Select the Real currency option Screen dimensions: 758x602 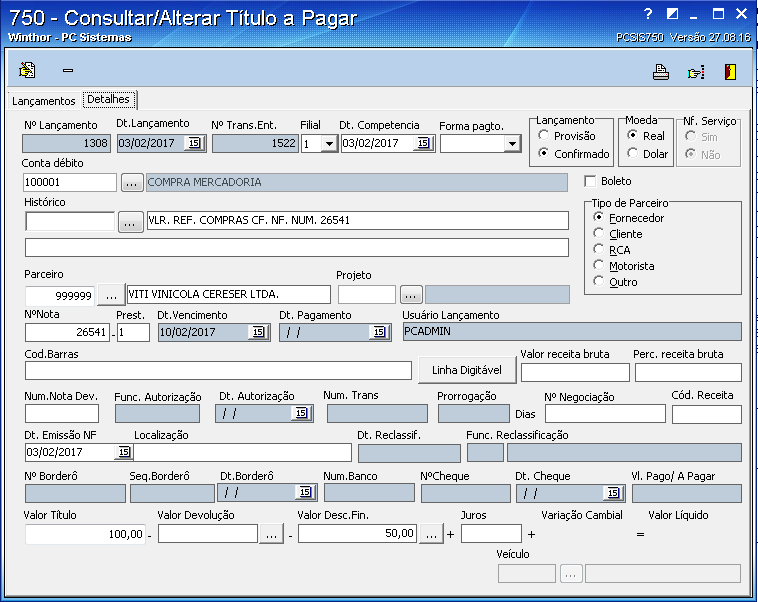click(632, 135)
